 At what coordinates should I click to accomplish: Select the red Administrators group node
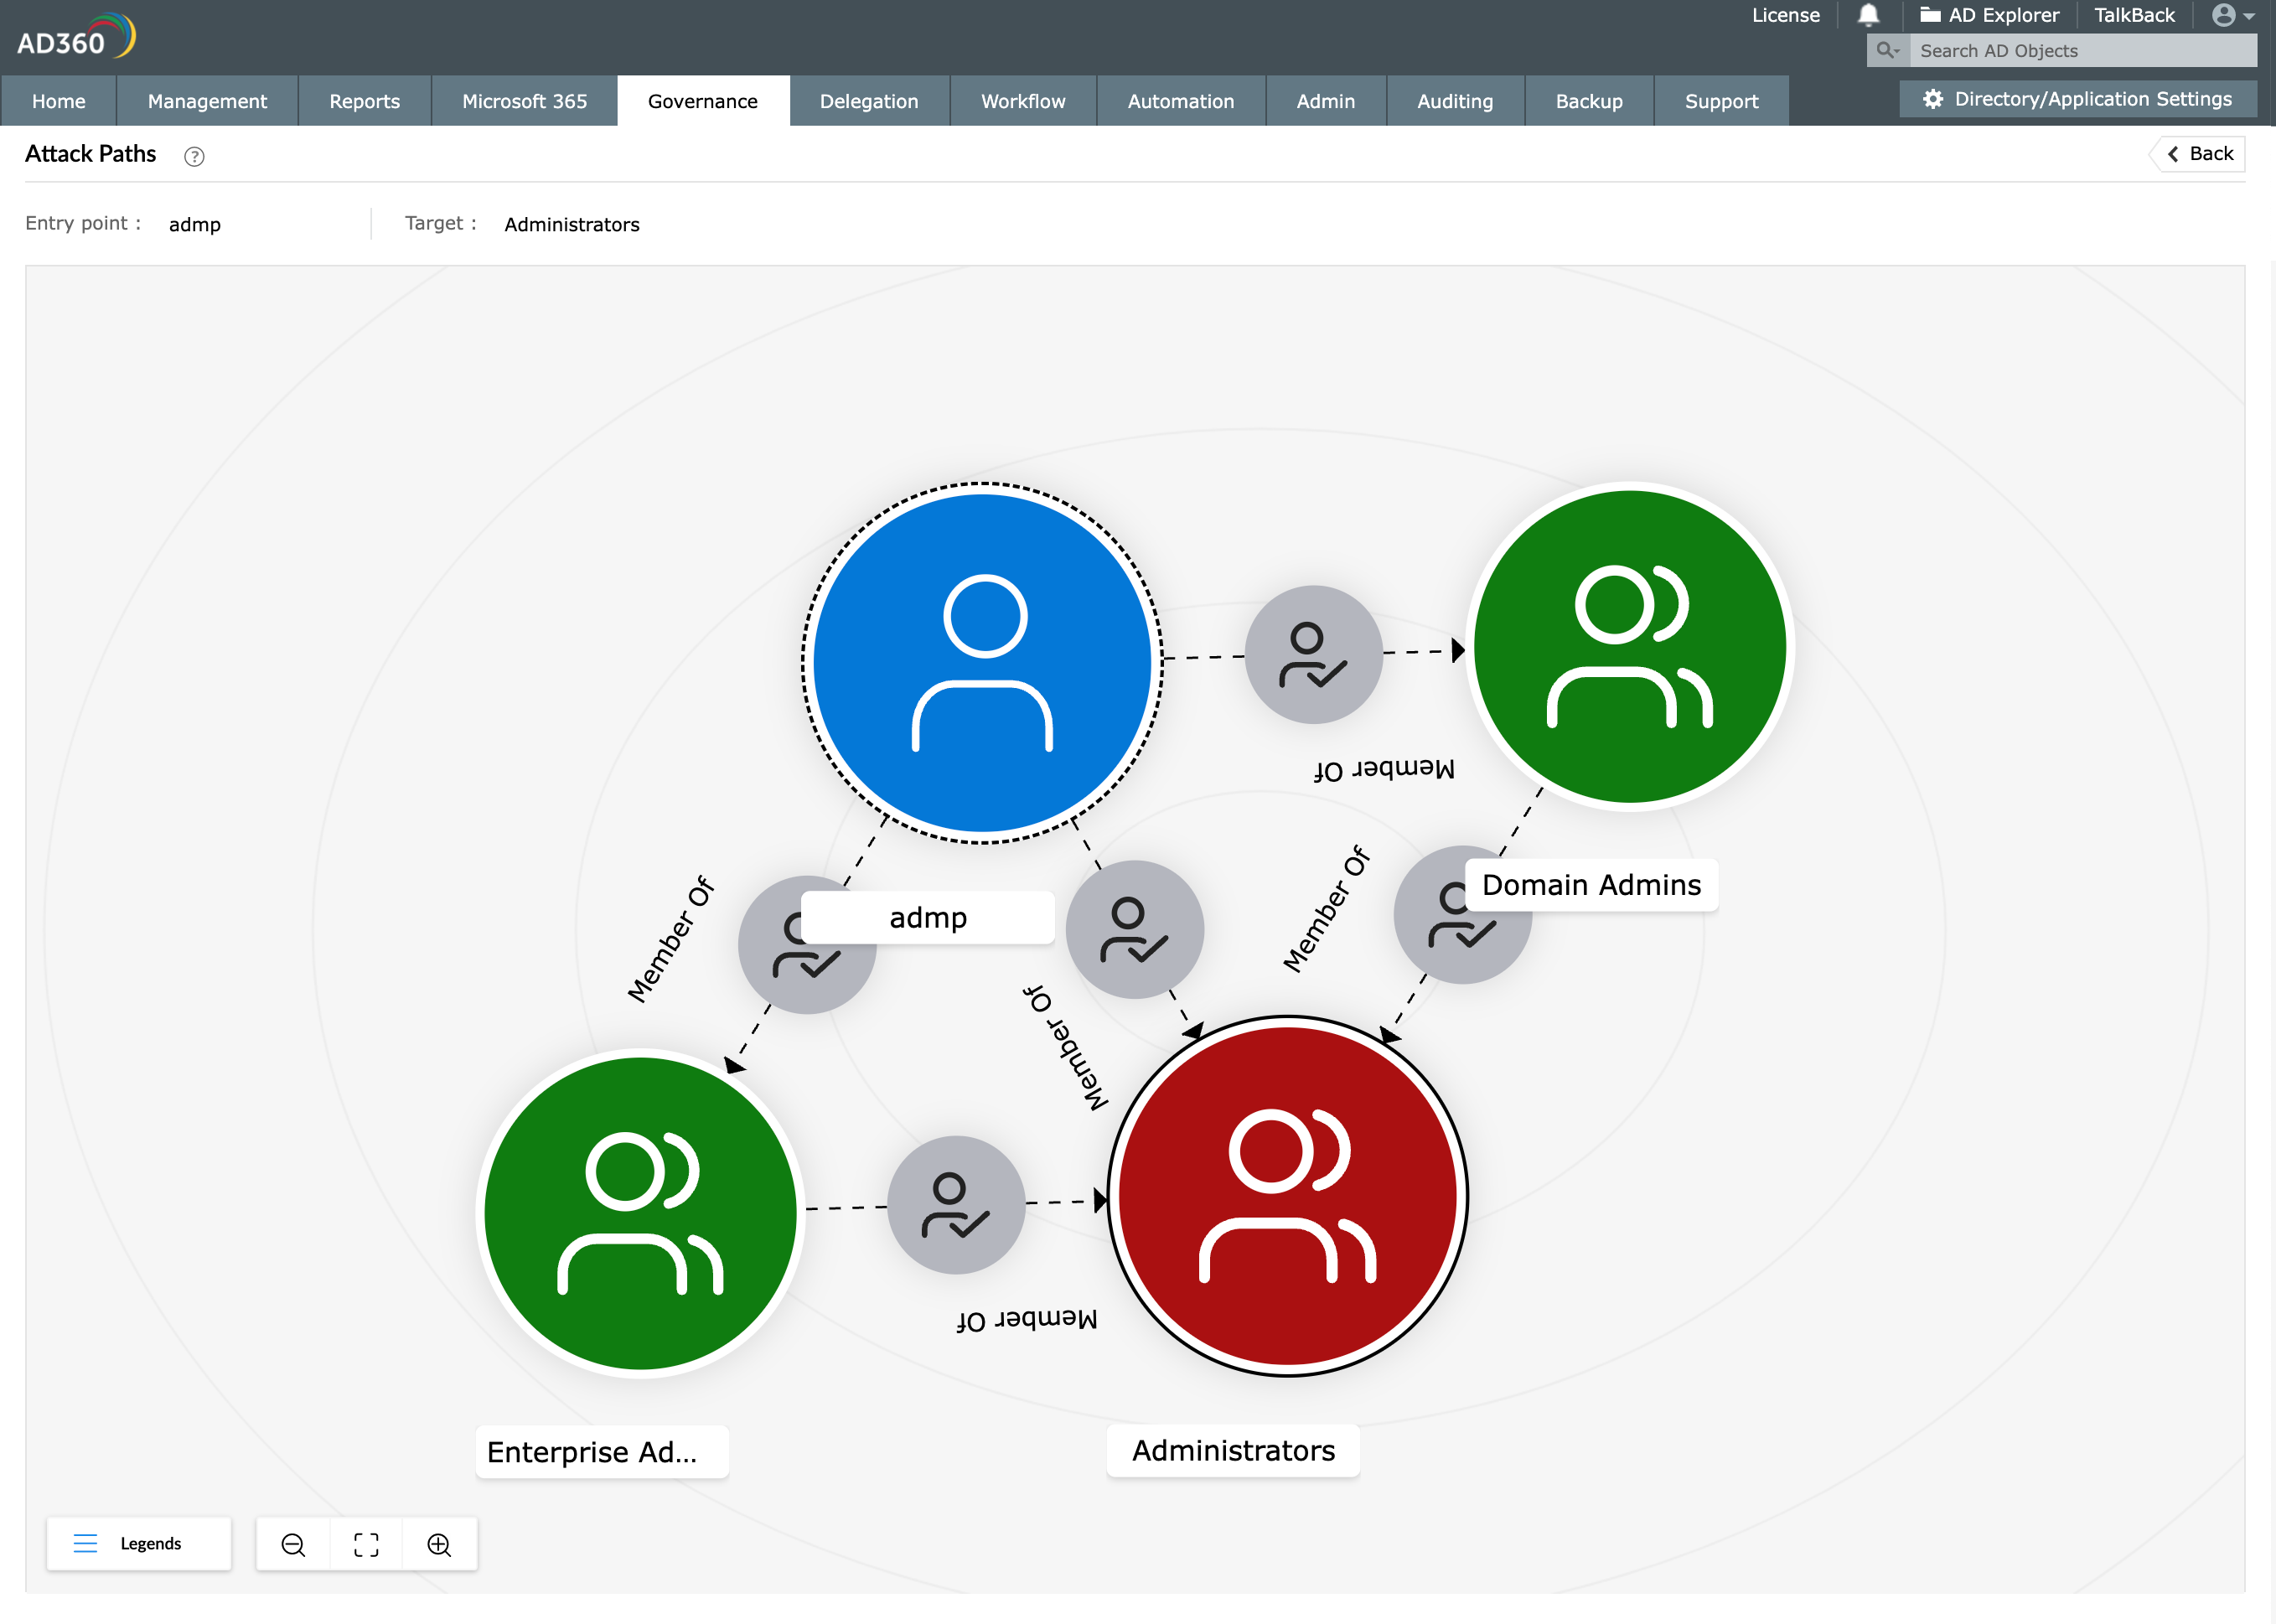(x=1287, y=1195)
